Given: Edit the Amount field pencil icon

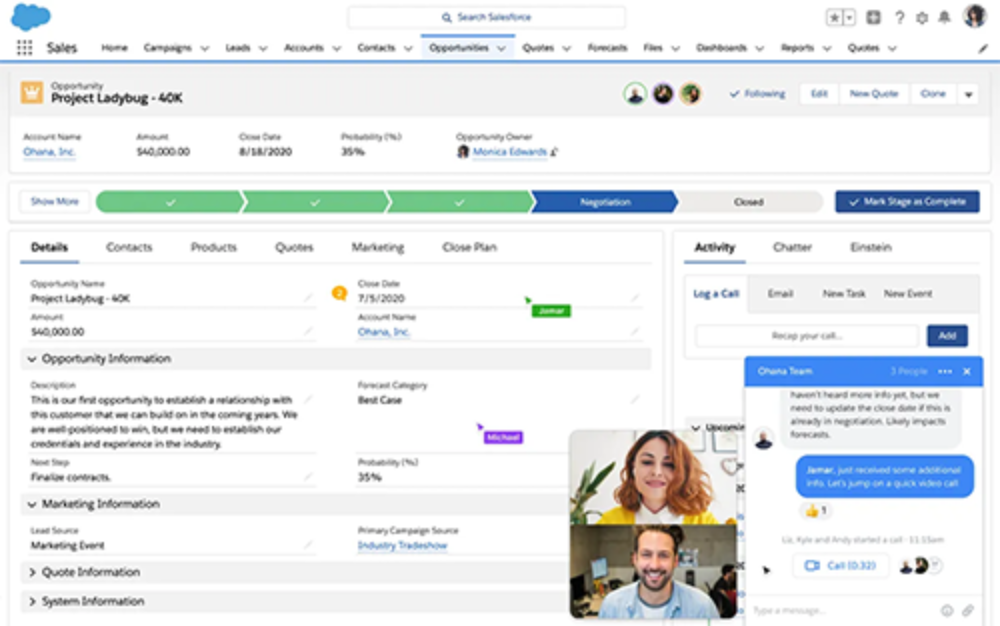Looking at the screenshot, I should [308, 331].
